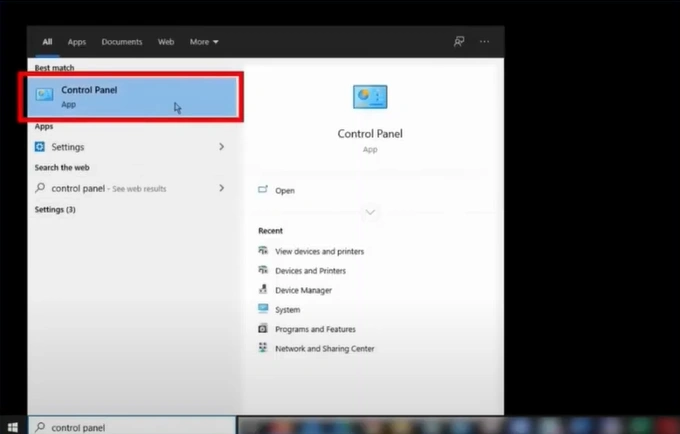Viewport: 680px width, 434px height.
Task: Open the three-dot options menu
Action: [485, 42]
